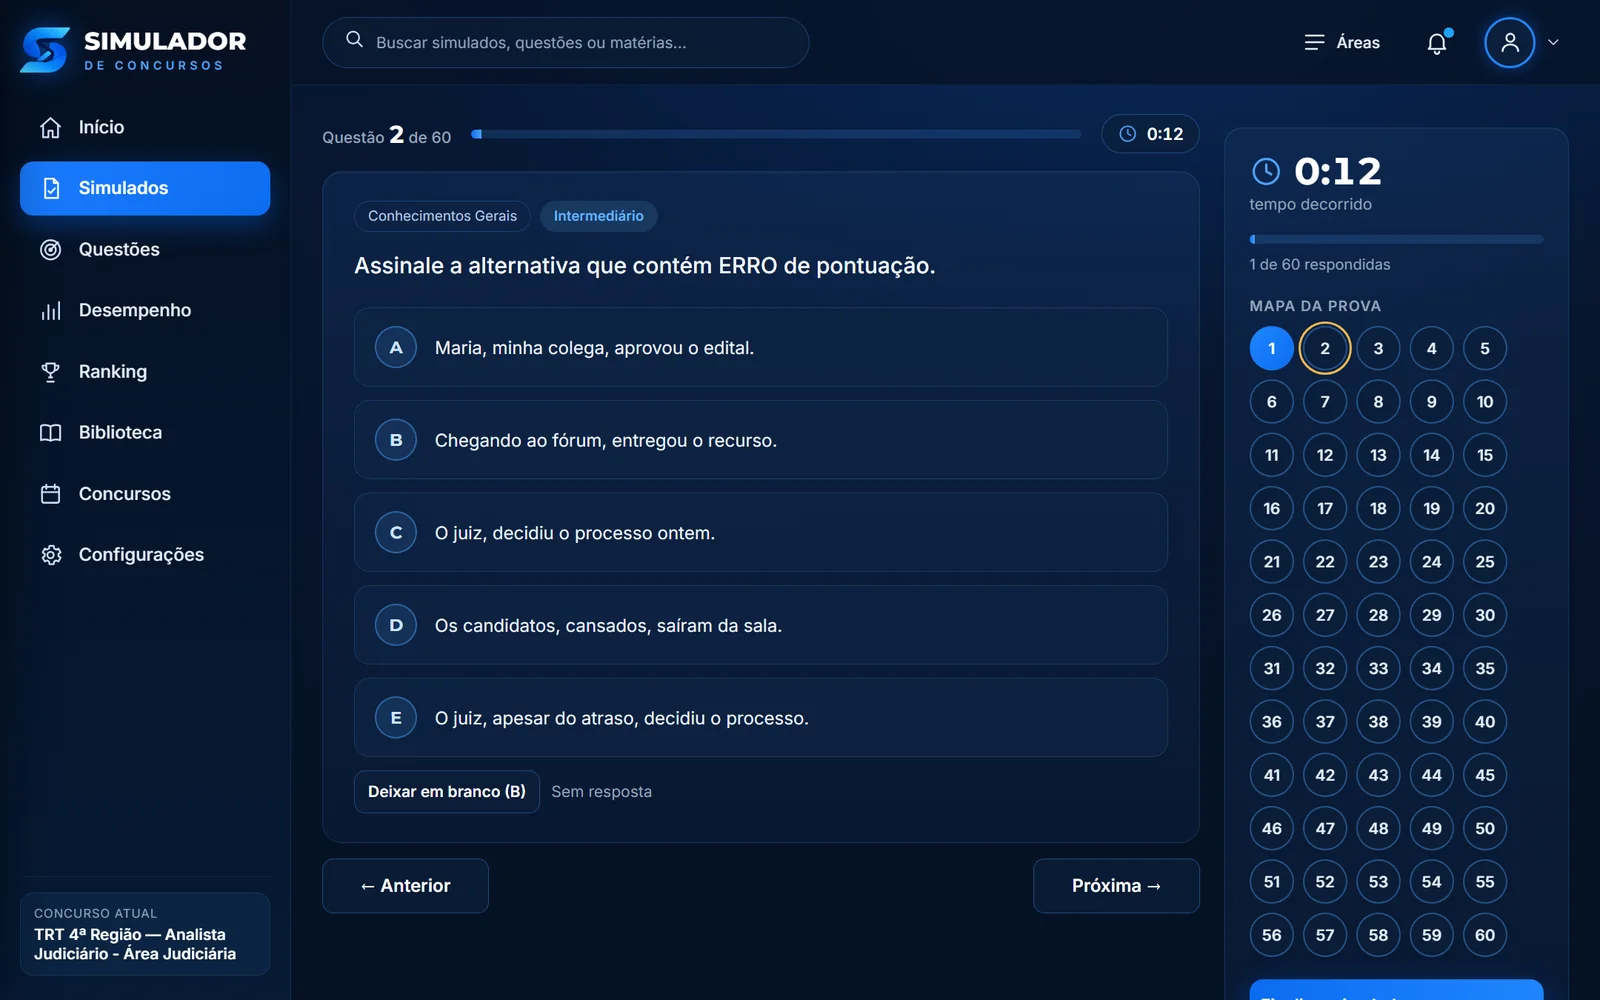
Task: Focus the Buscar simulados search field
Action: (x=566, y=42)
